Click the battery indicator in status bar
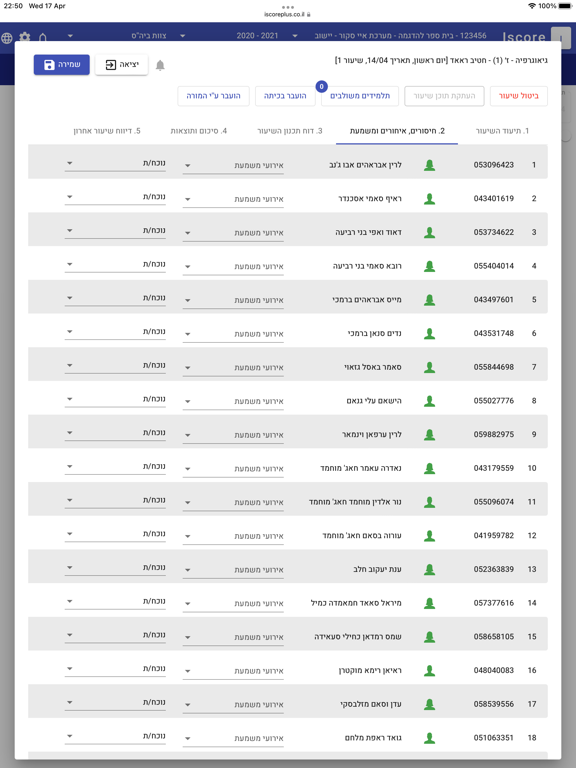 pos(565,6)
